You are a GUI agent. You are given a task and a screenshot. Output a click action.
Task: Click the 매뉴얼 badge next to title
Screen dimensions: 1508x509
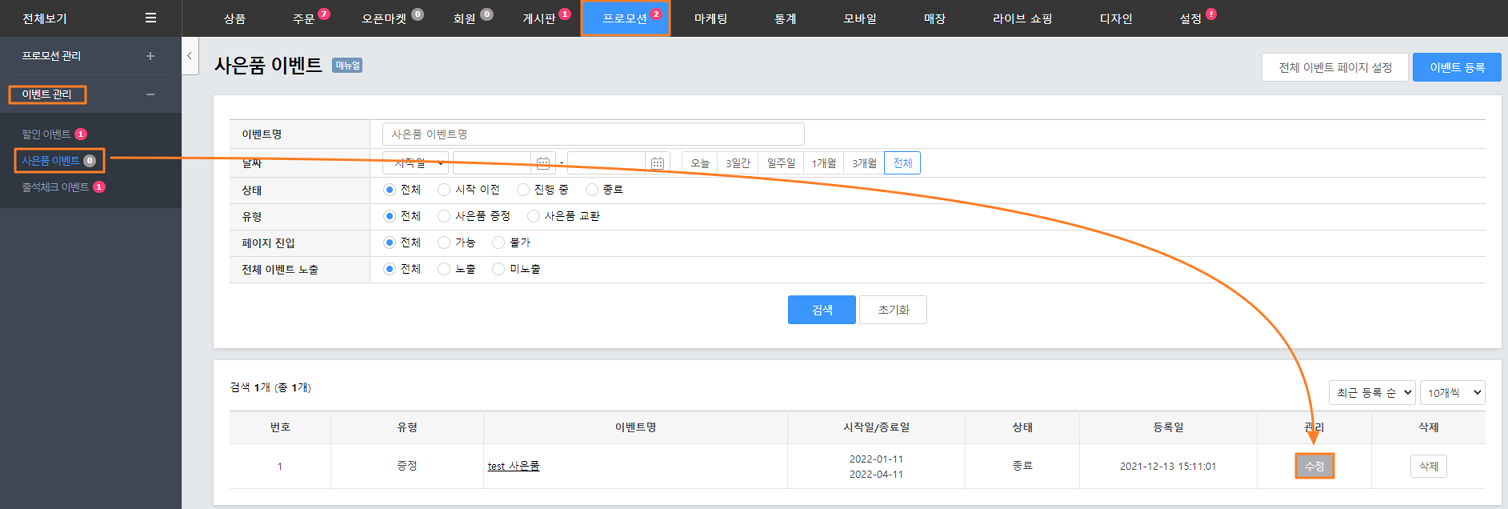coord(347,66)
